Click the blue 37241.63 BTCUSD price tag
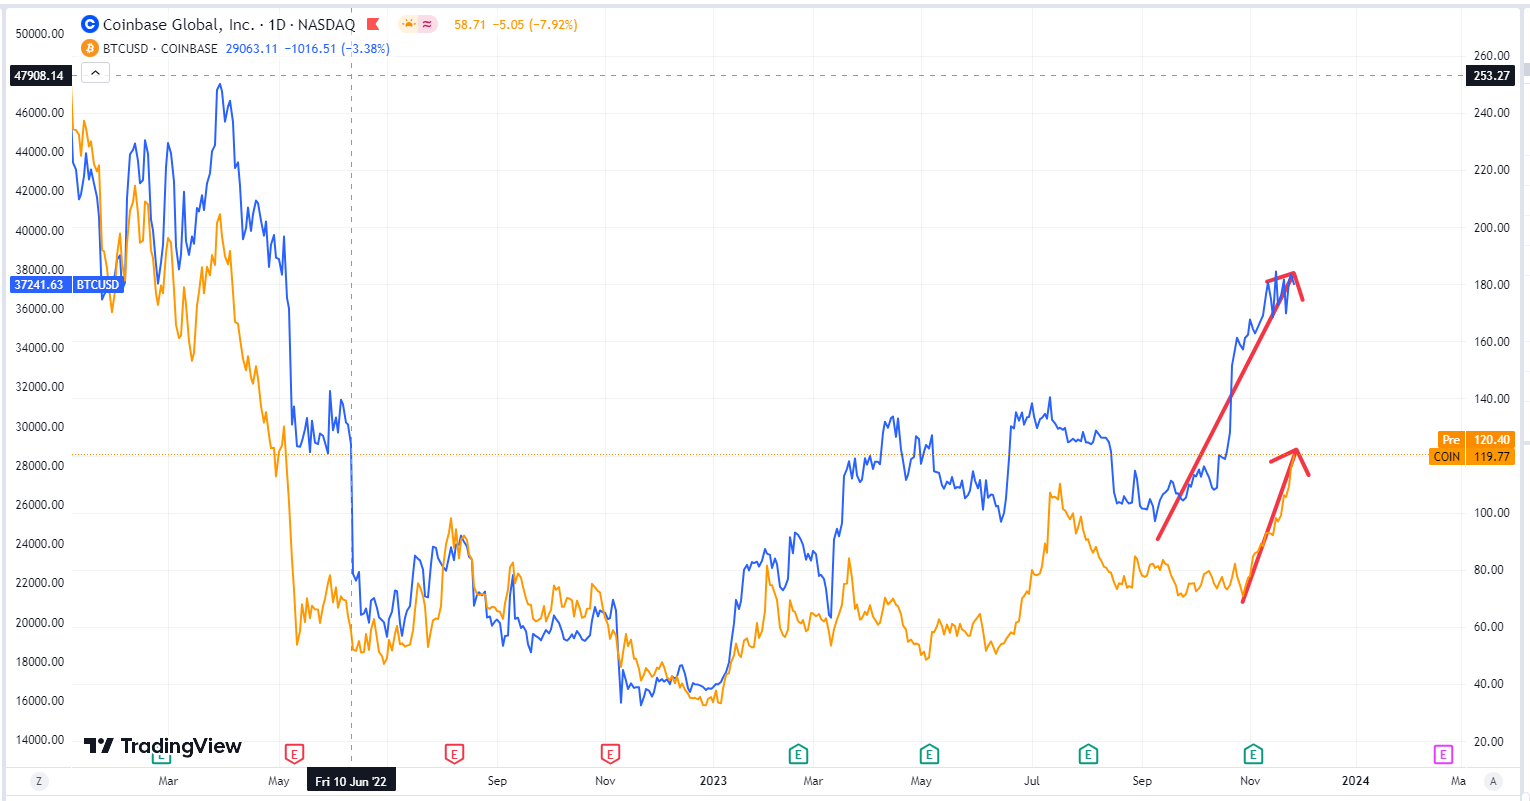 point(67,285)
